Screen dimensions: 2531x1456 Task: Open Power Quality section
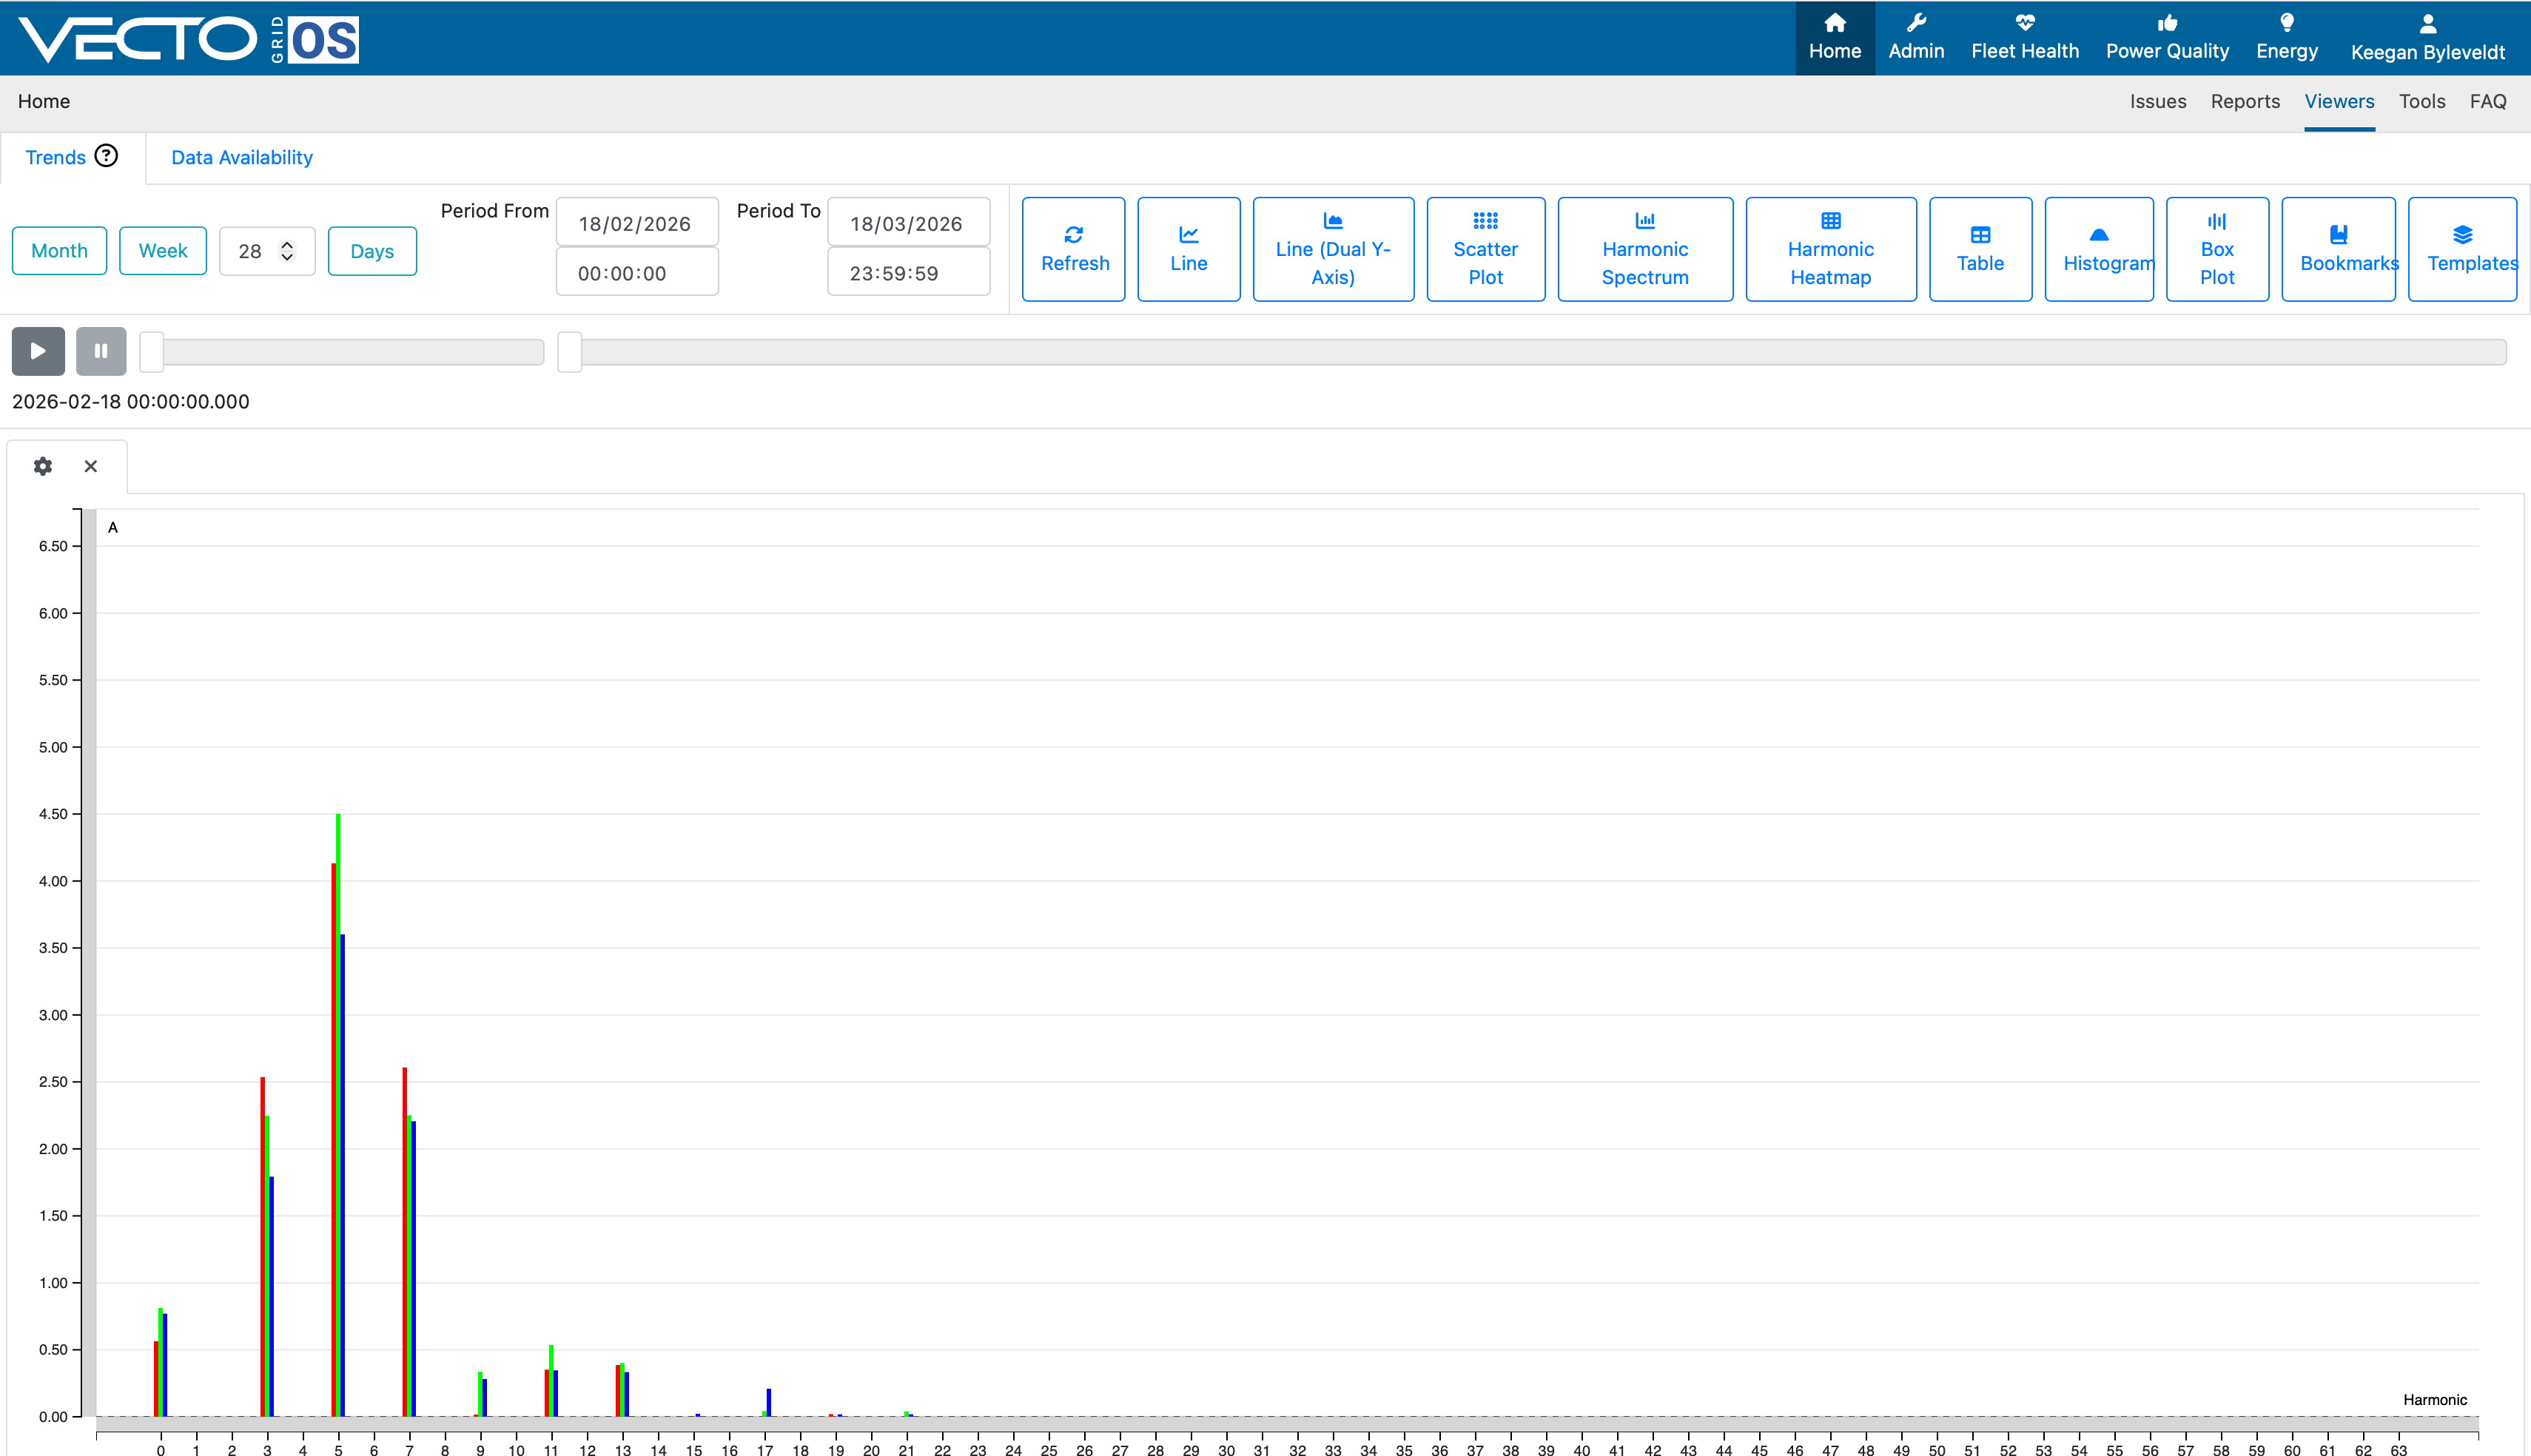2167,38
